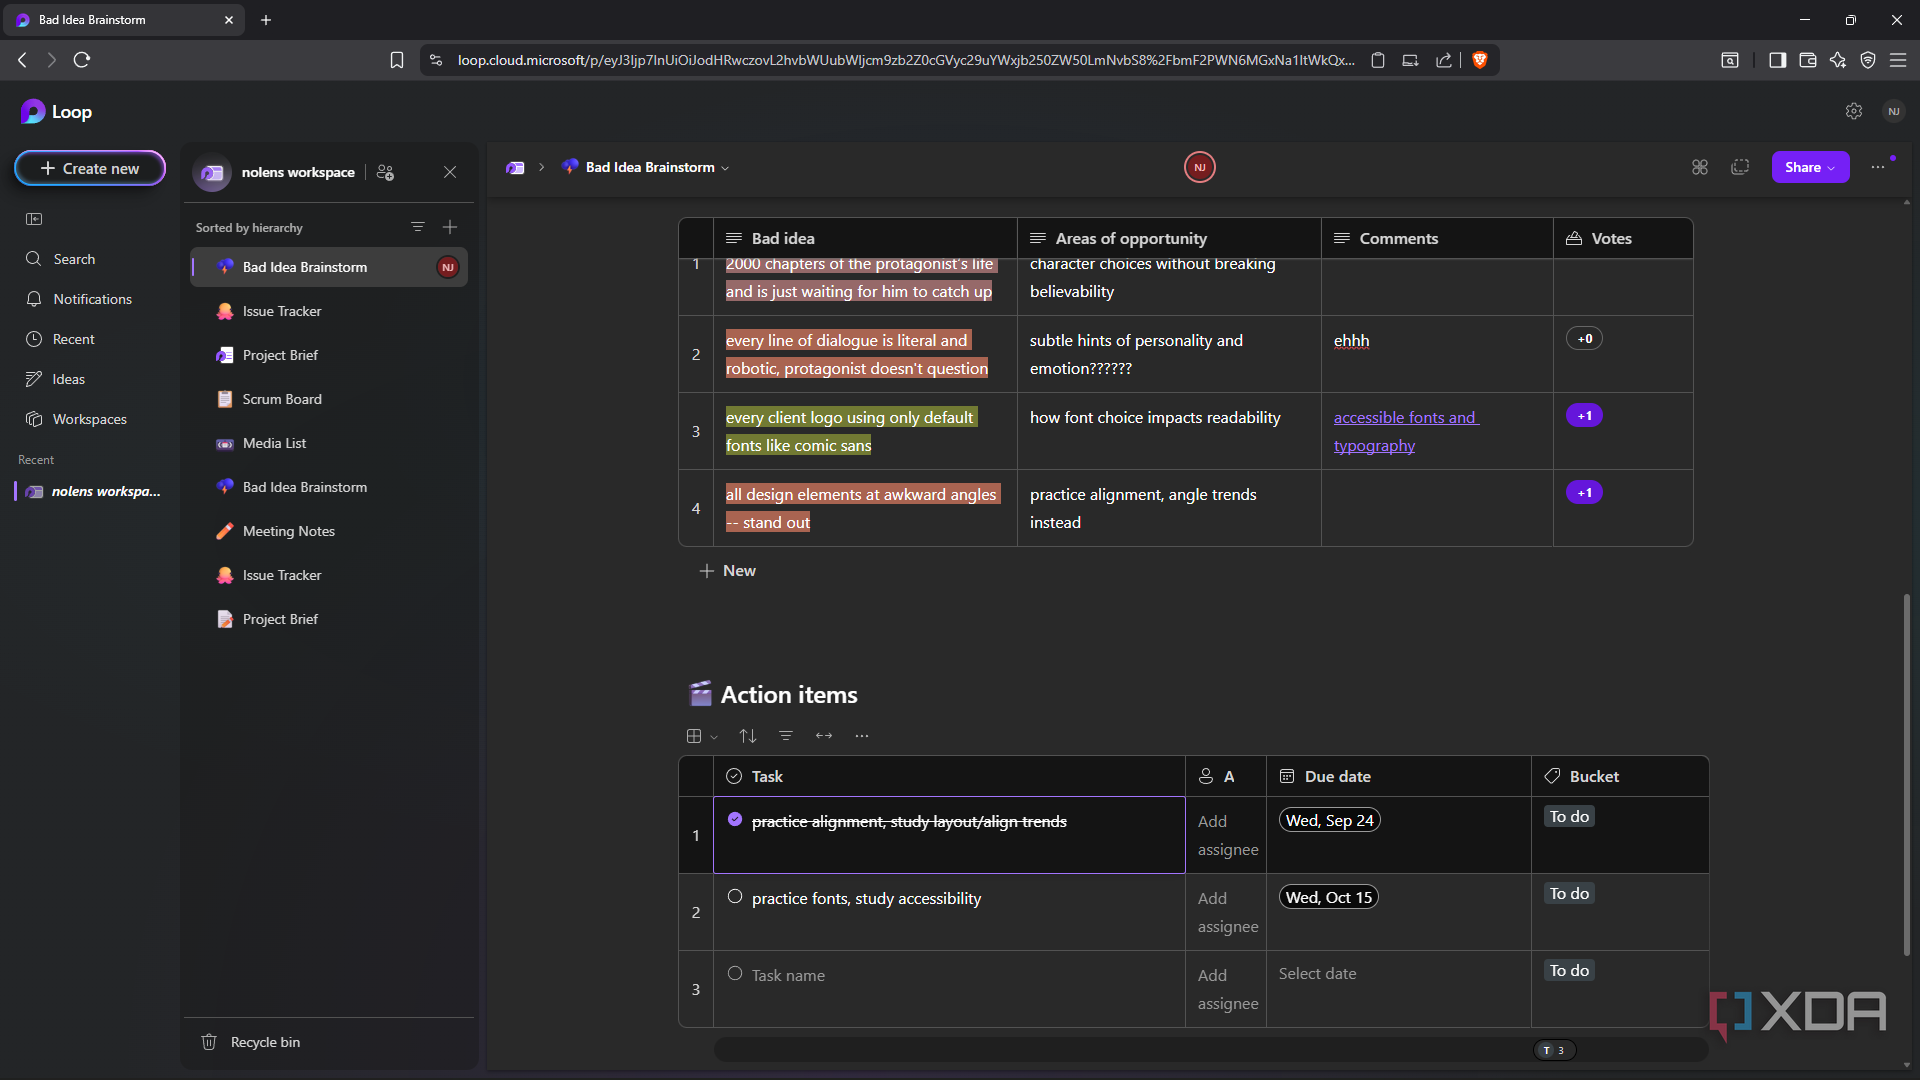Click the Loop app logo
This screenshot has width=1920, height=1080.
[x=33, y=112]
